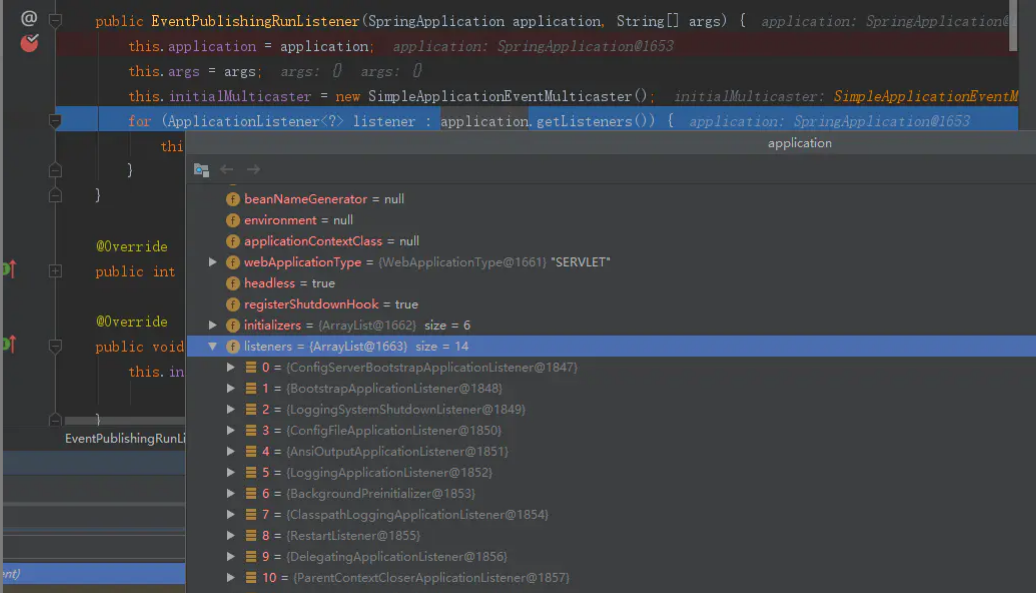
Task: Click array element icon for index 2
Action: (251, 409)
